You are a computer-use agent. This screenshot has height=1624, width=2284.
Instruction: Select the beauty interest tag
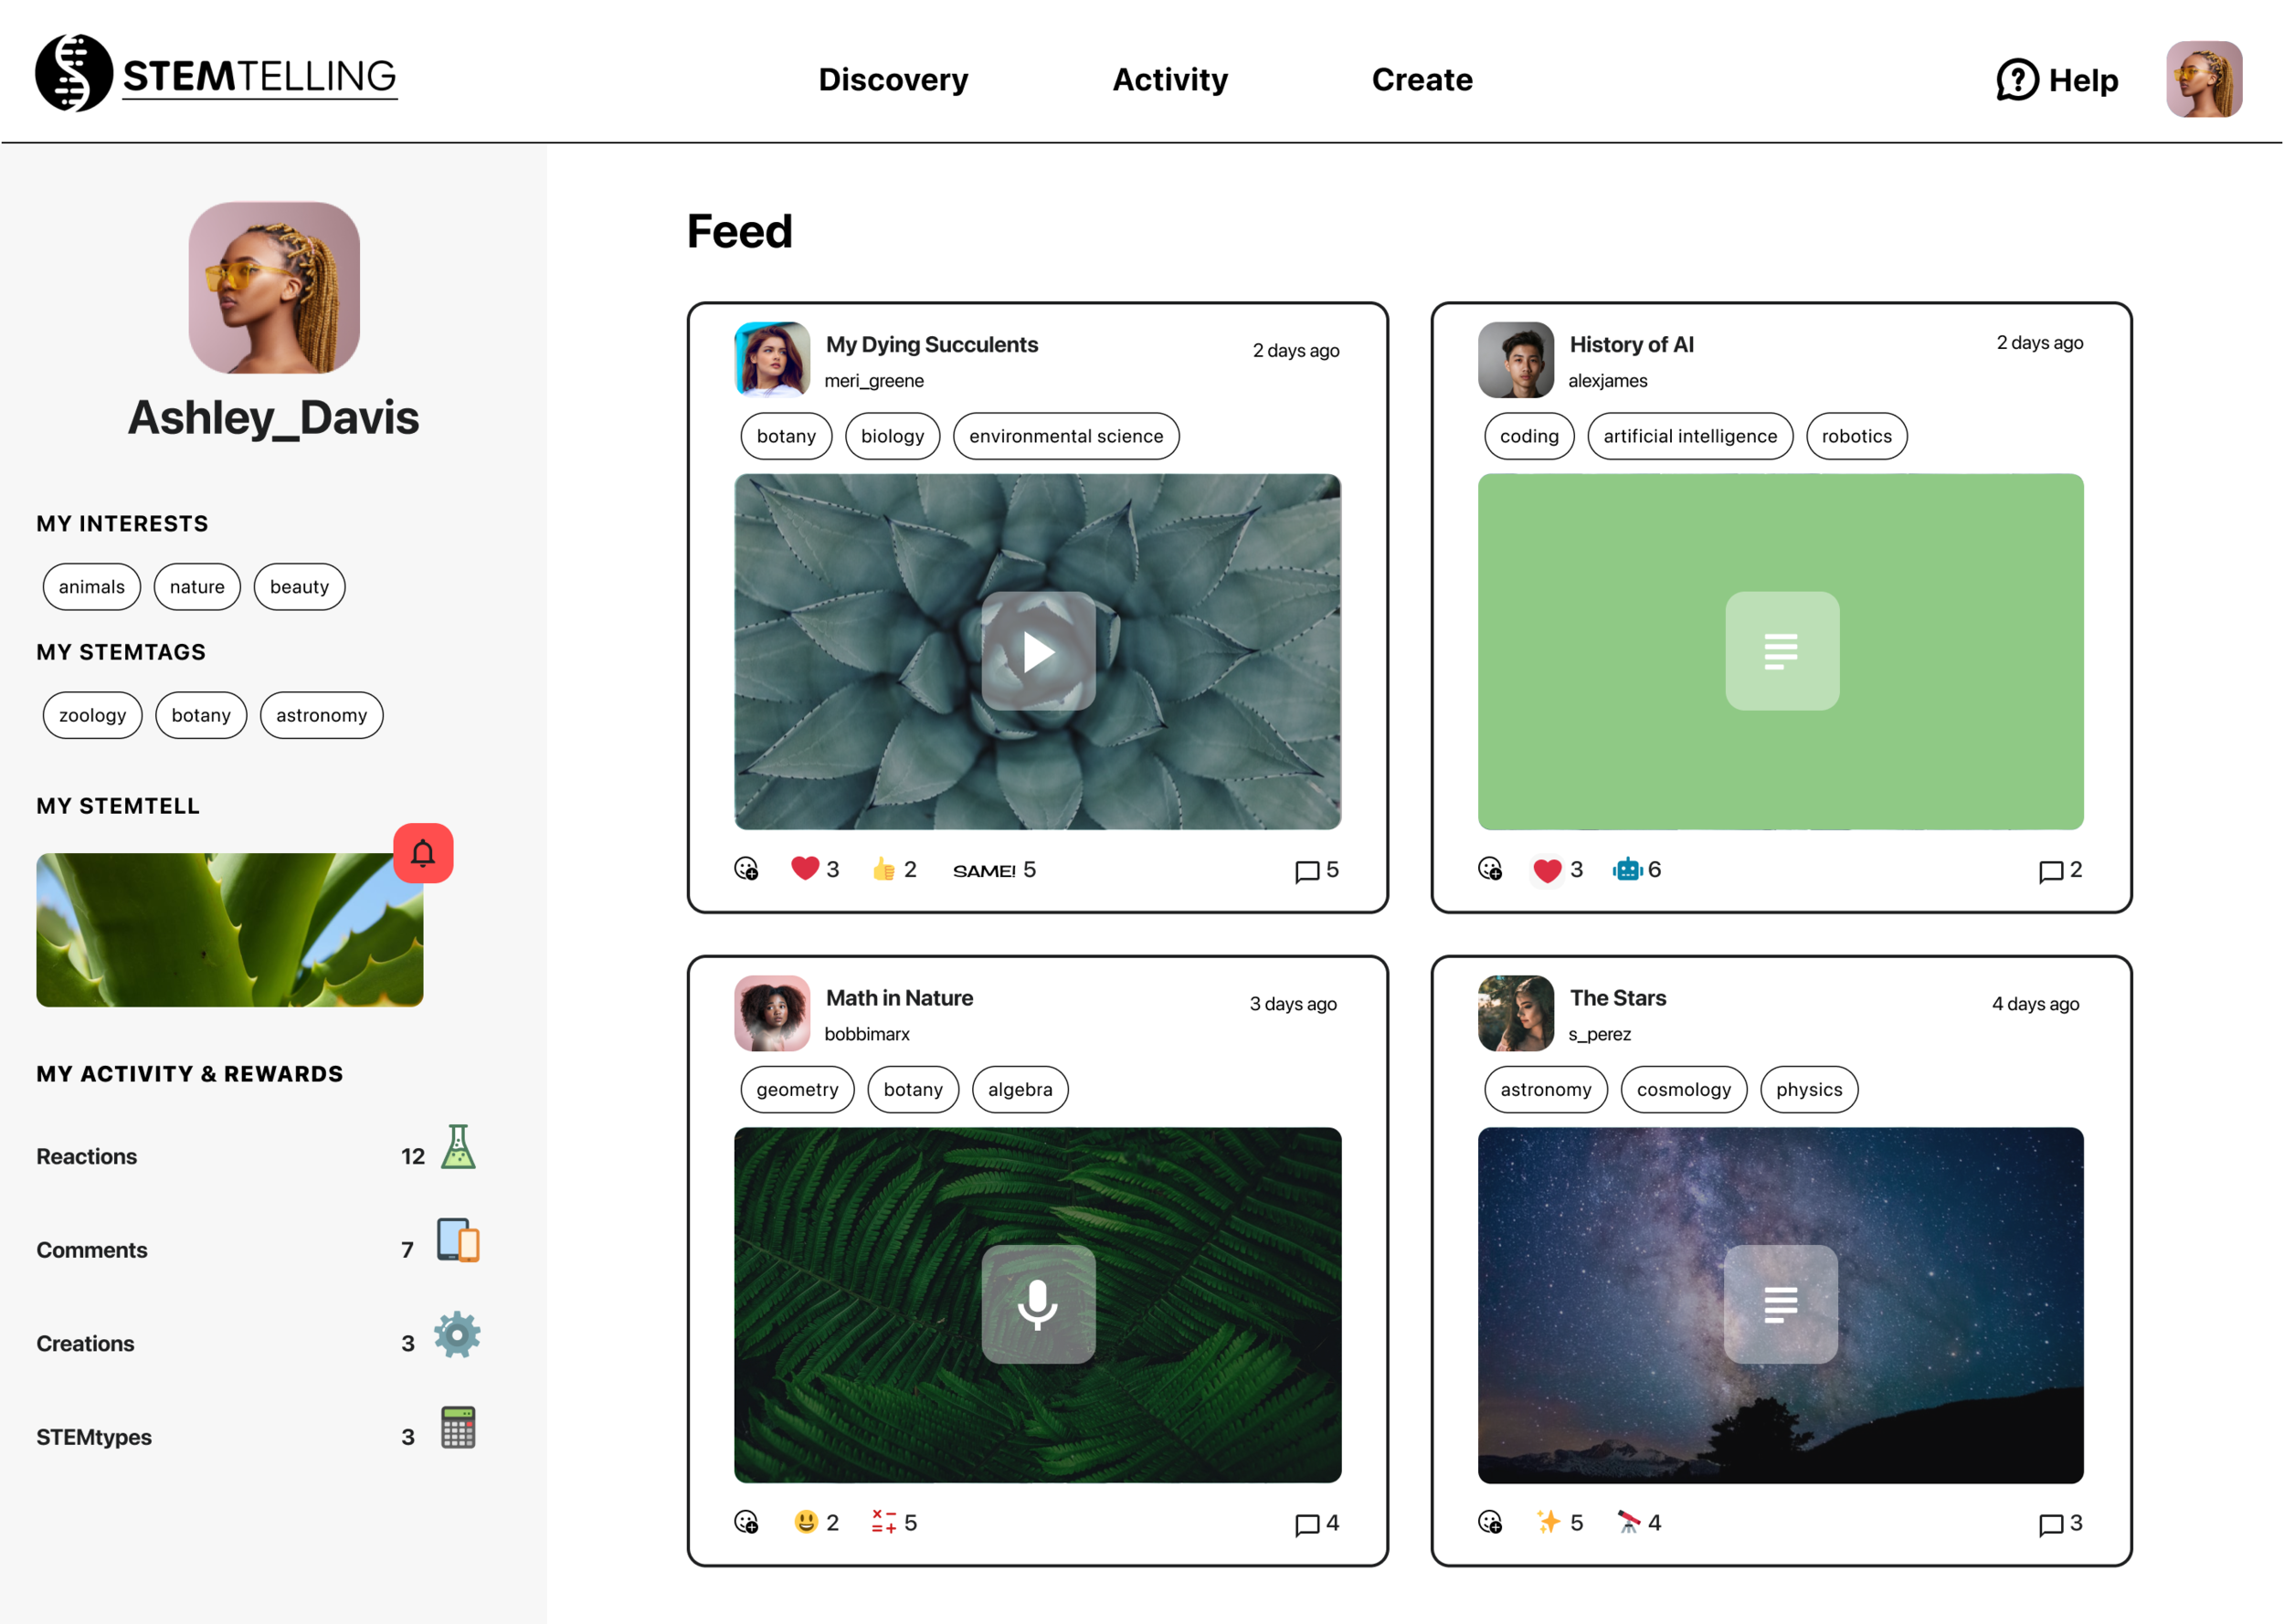(x=299, y=587)
